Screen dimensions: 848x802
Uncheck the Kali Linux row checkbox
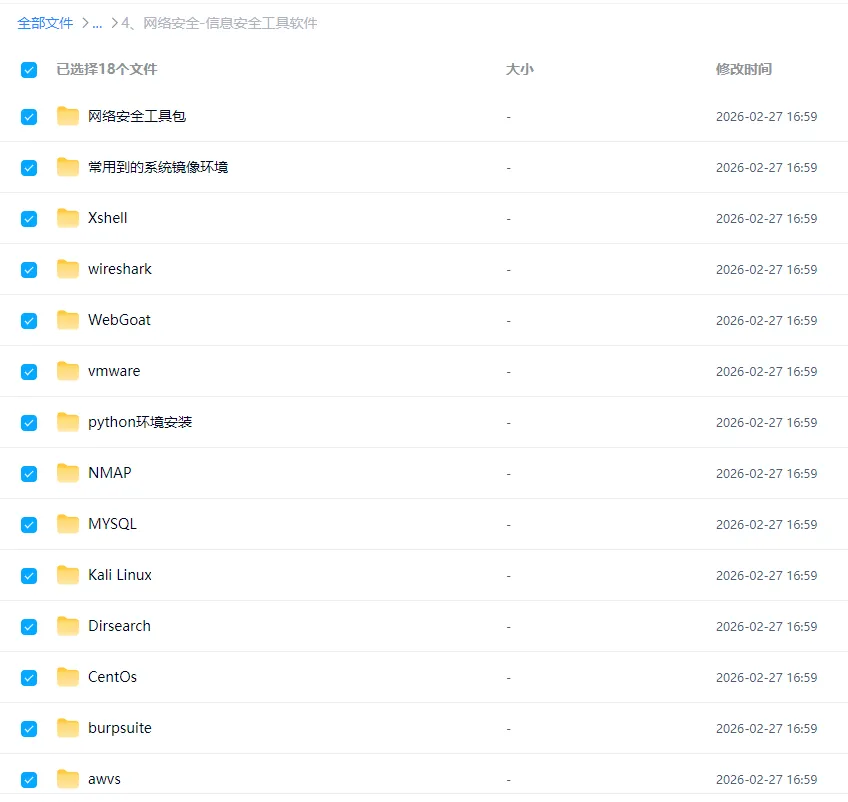29,576
